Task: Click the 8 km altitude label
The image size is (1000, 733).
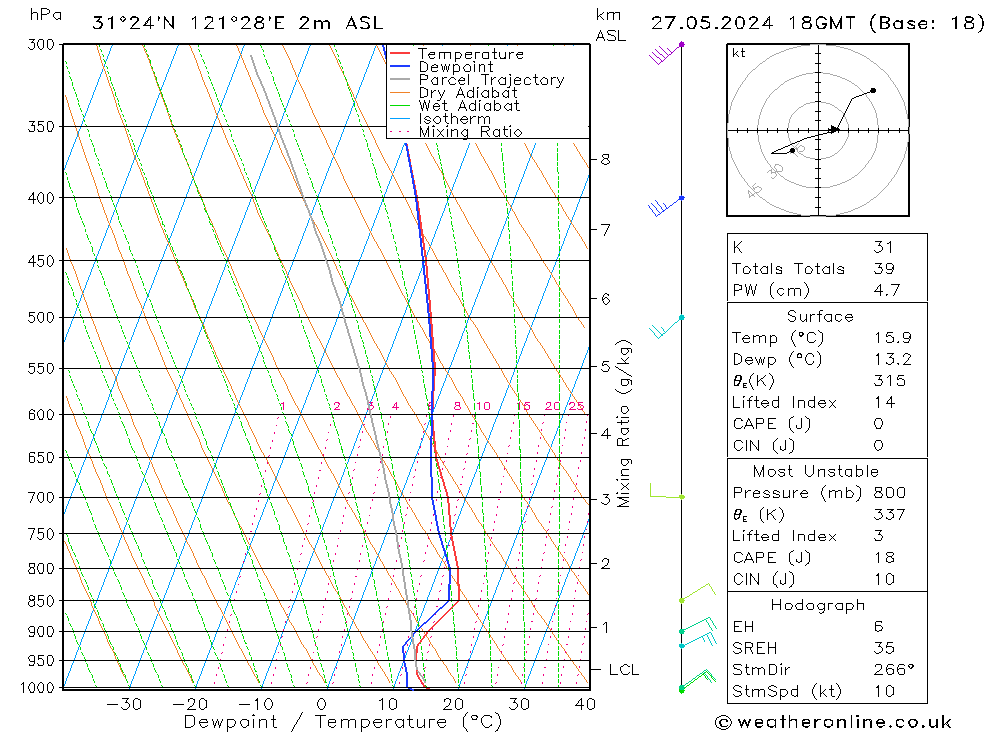Action: (x=605, y=159)
